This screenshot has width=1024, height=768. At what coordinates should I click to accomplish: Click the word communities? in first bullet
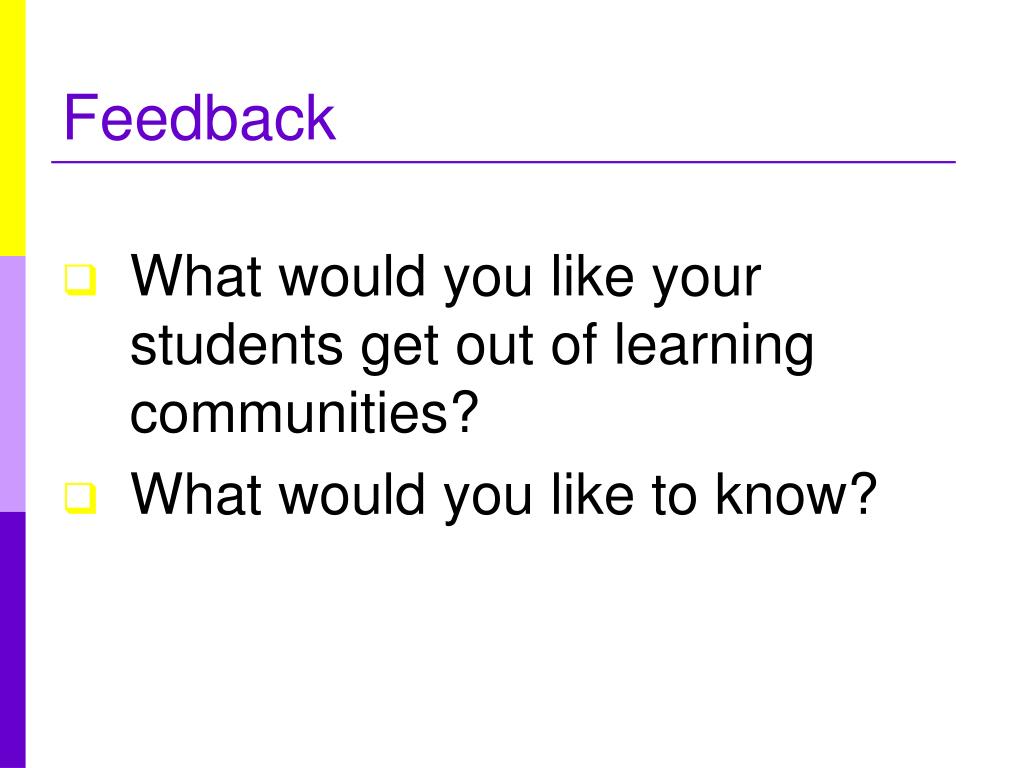pyautogui.click(x=304, y=413)
